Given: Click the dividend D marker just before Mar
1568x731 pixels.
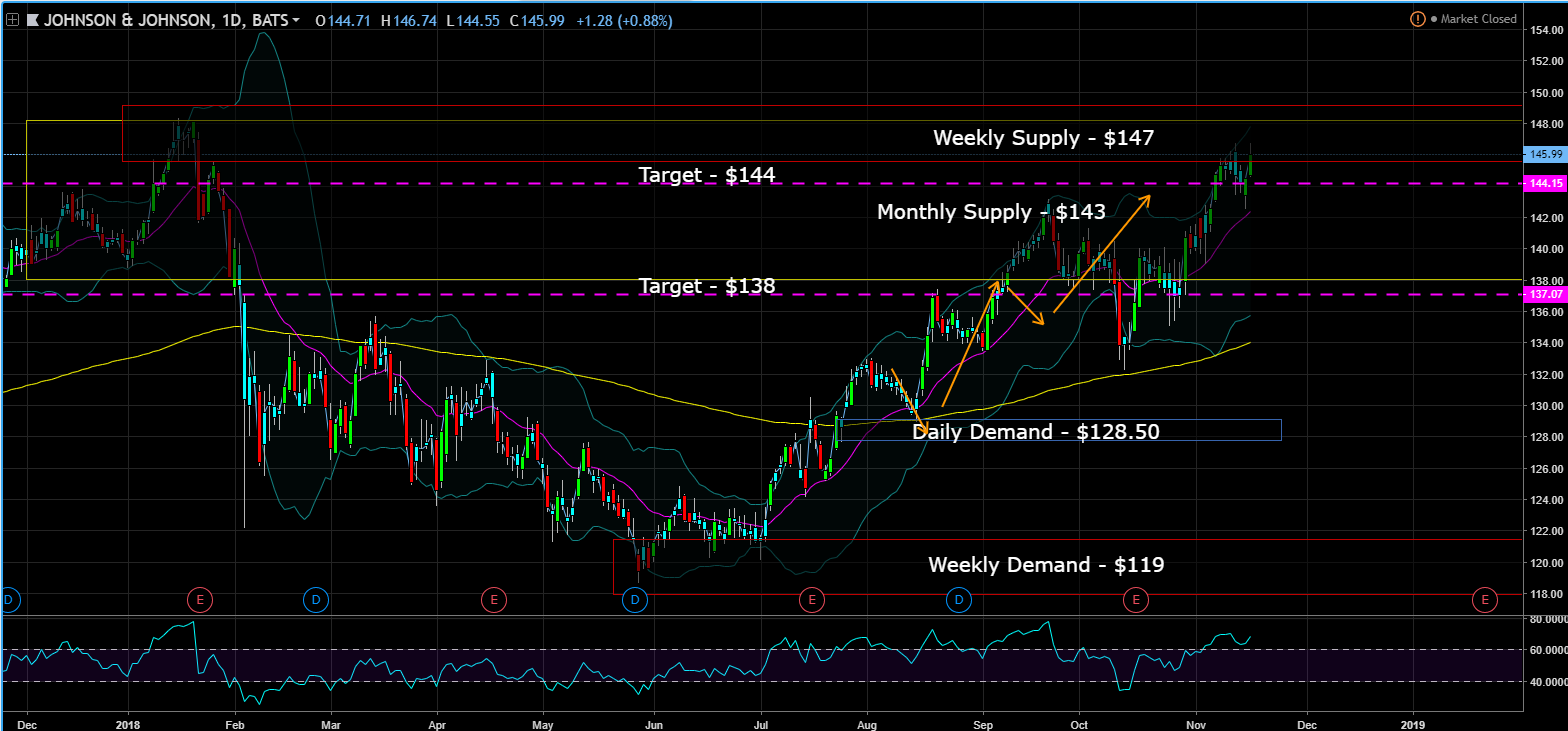Looking at the screenshot, I should 315,599.
